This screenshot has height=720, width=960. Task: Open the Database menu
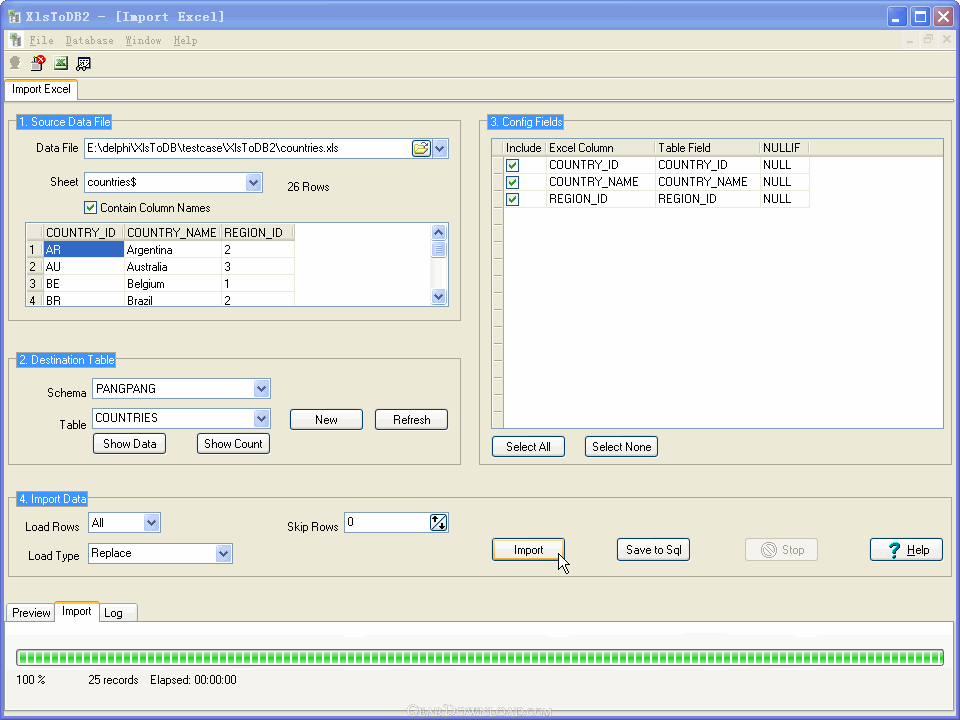pos(89,40)
